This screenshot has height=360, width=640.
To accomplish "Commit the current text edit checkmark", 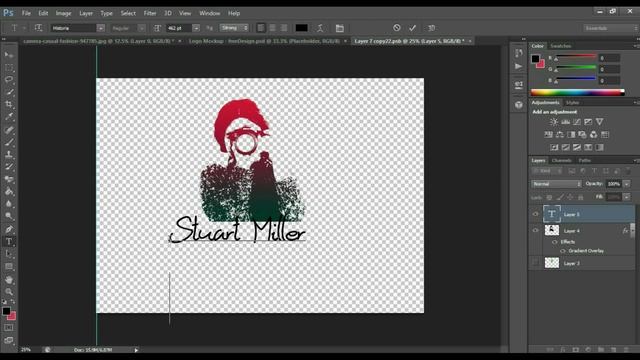I will point(412,28).
